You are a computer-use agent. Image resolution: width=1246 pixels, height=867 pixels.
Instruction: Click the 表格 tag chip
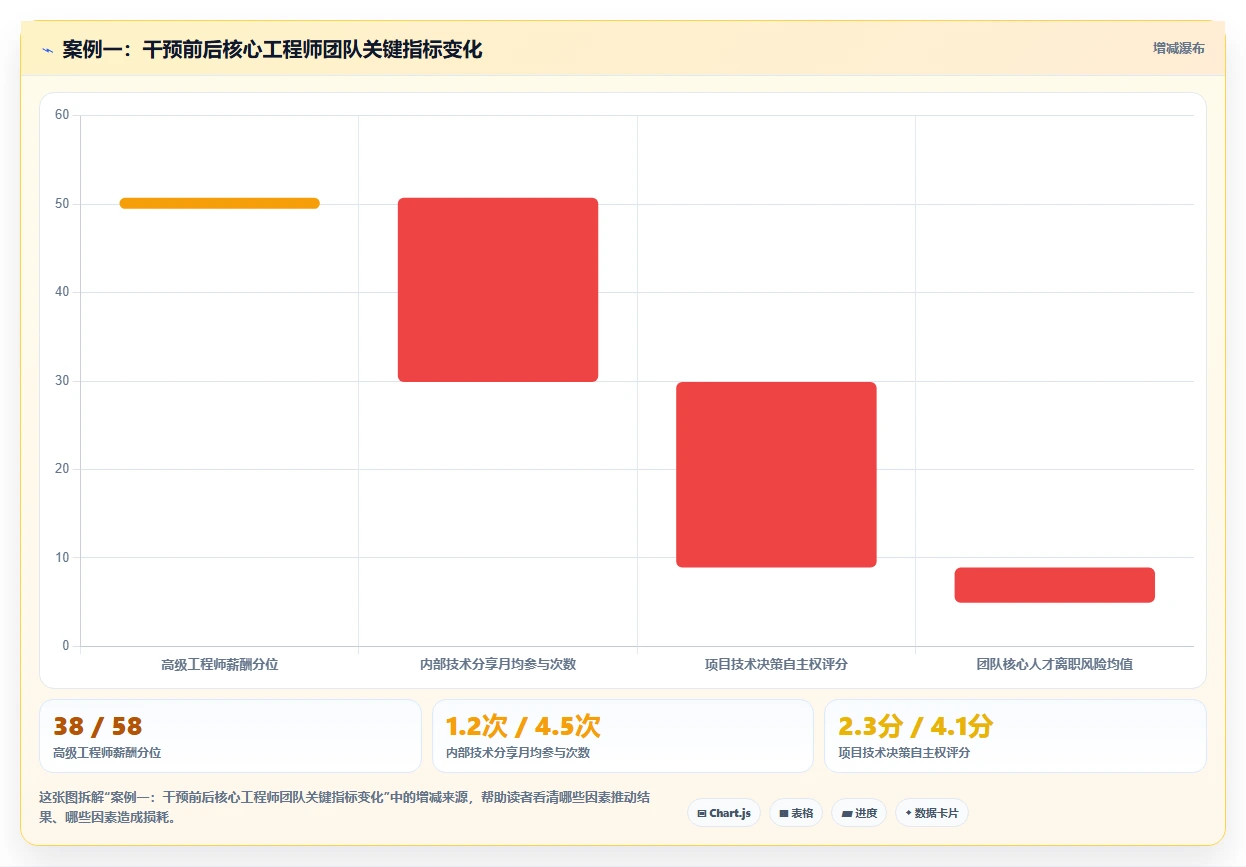(795, 813)
